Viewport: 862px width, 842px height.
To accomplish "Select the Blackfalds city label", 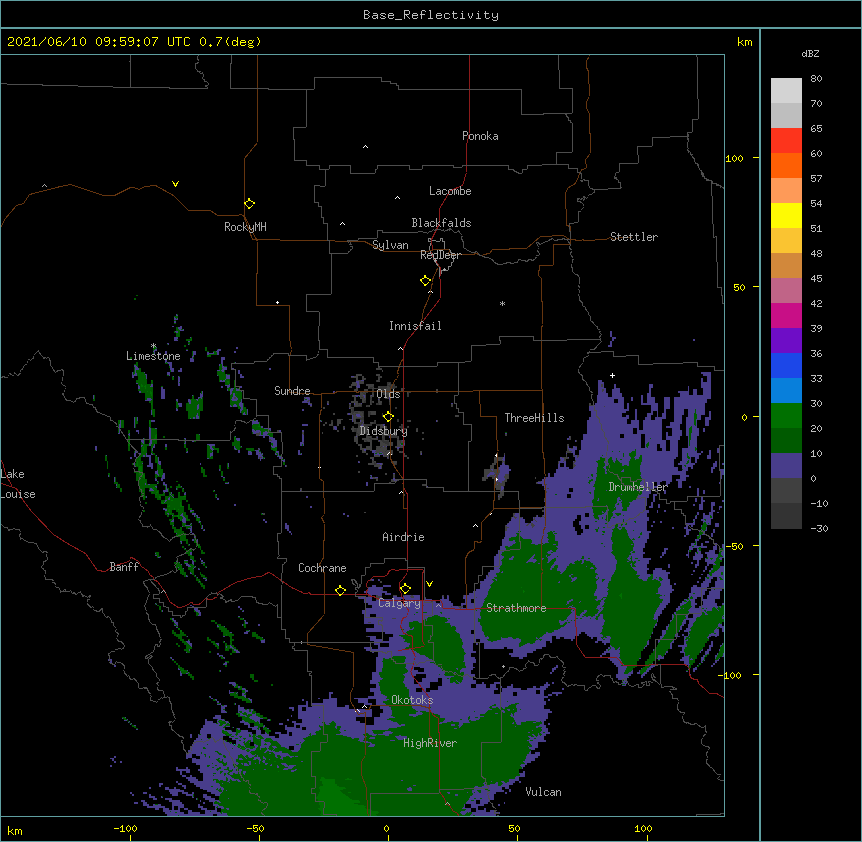I will tap(441, 223).
